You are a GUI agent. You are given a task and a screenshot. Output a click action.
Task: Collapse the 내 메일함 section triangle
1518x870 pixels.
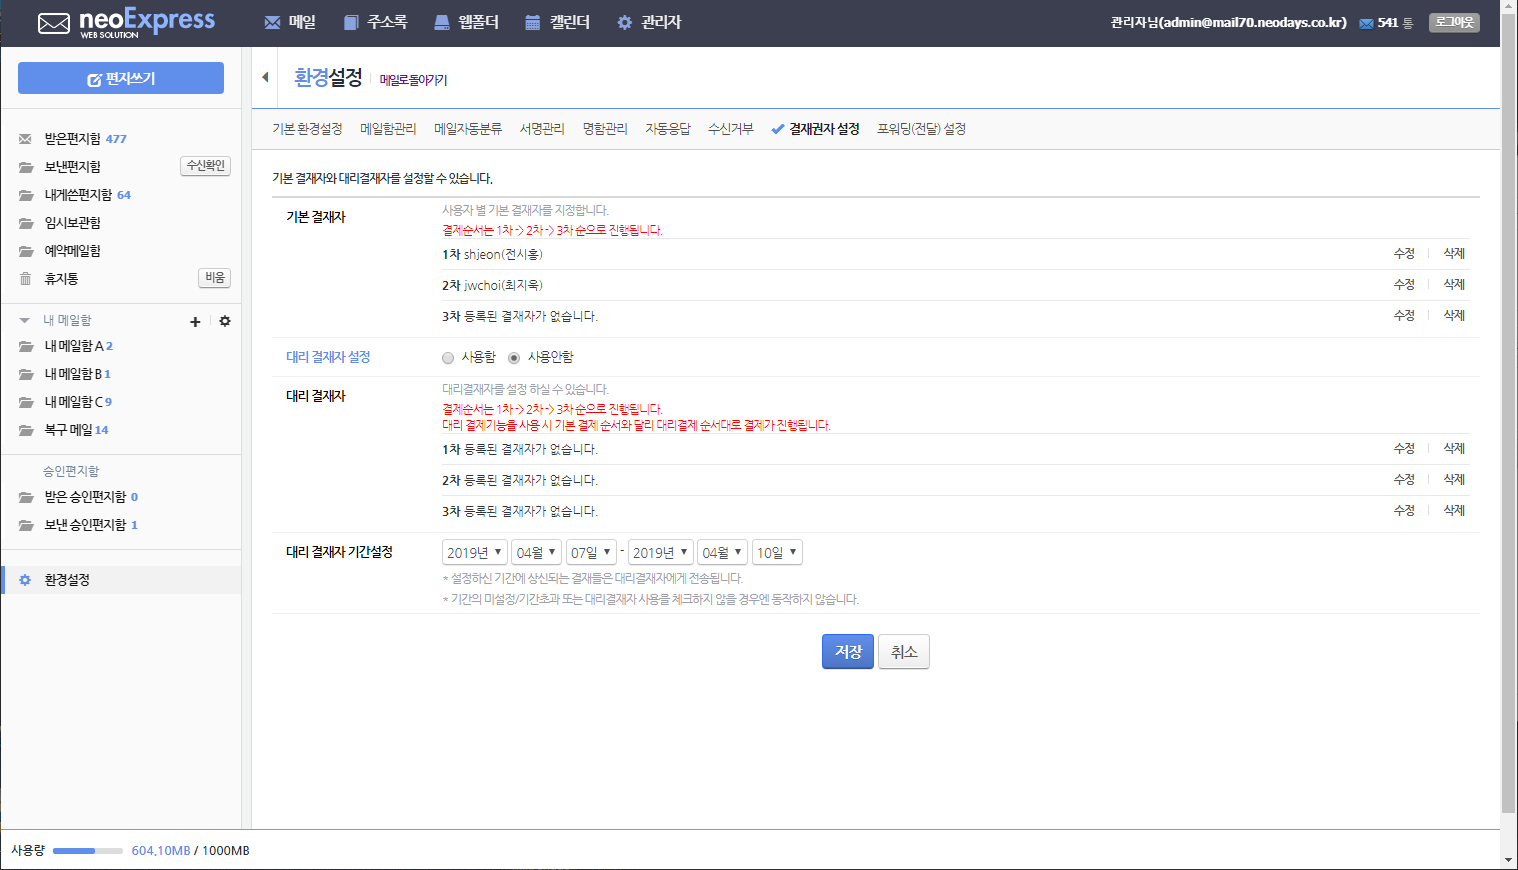click(x=24, y=321)
